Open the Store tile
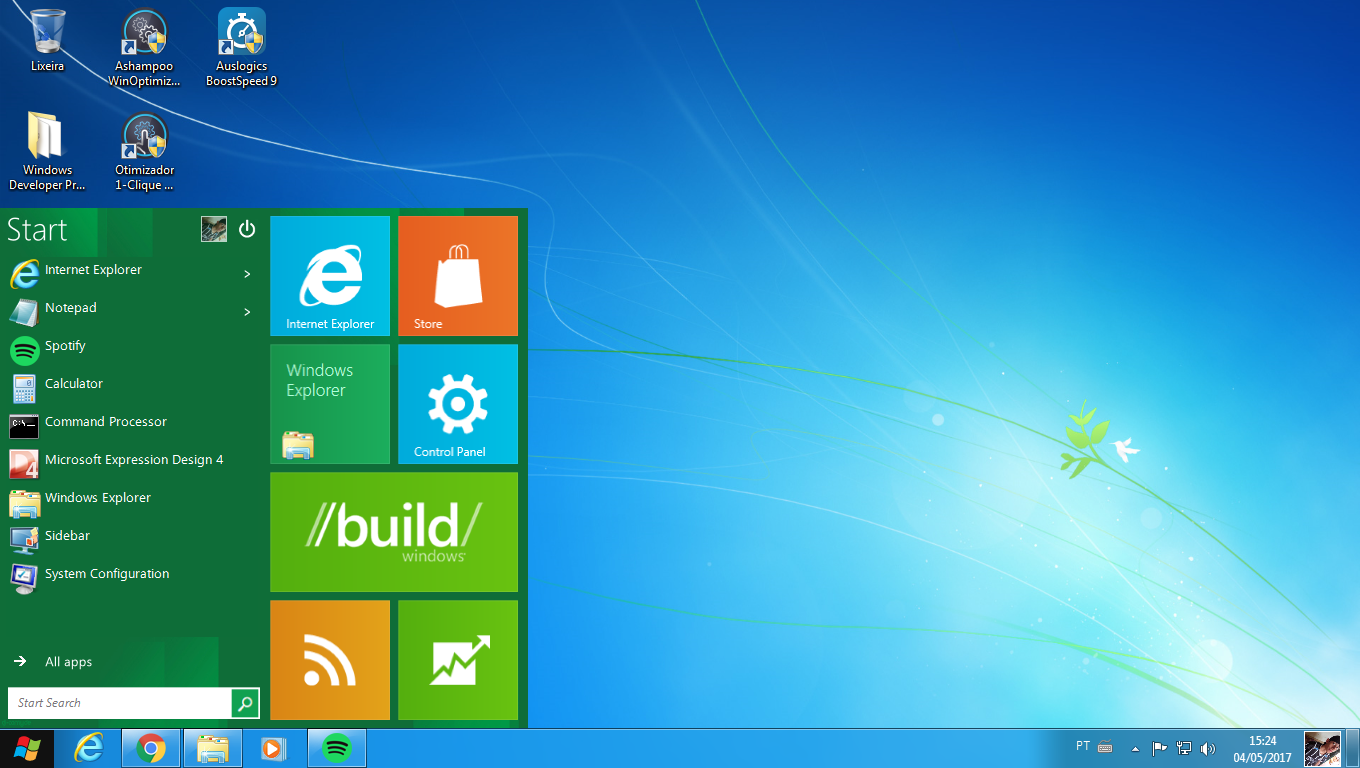Screen dimensions: 1360x768 point(458,276)
